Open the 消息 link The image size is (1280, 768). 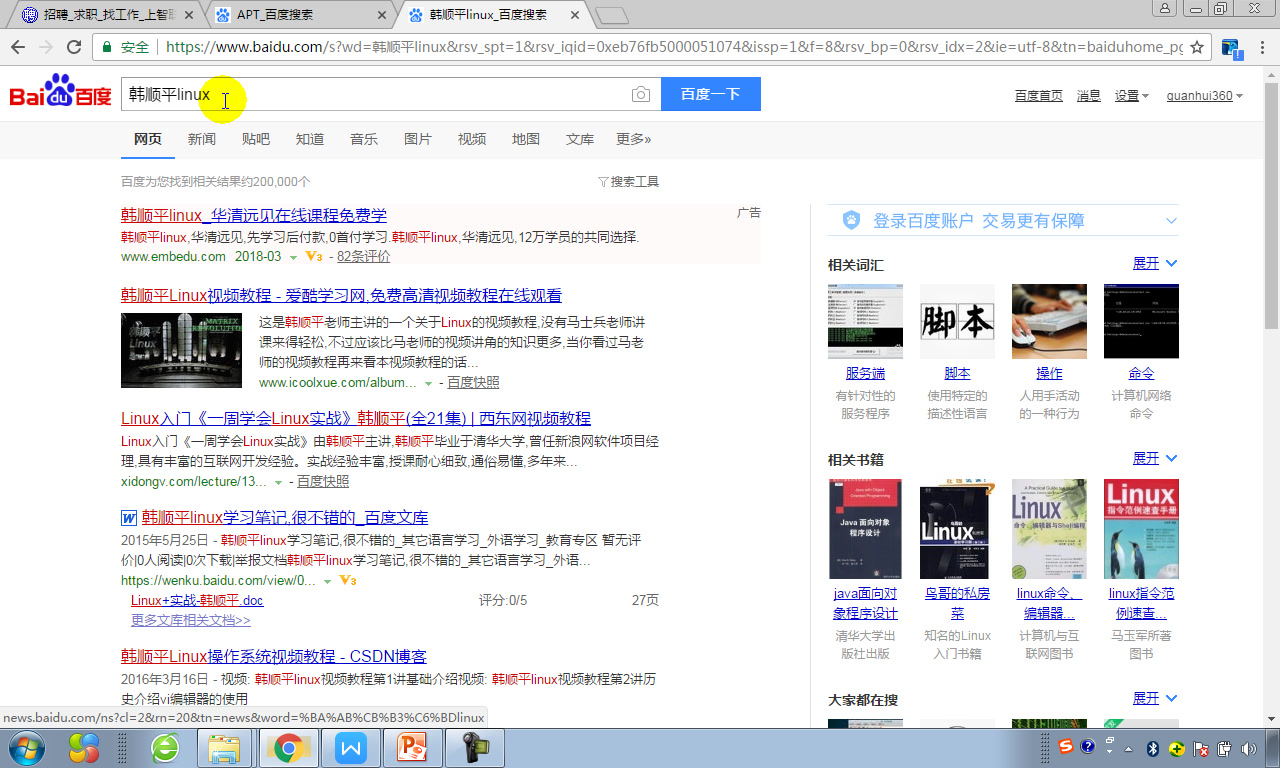[x=1089, y=96]
